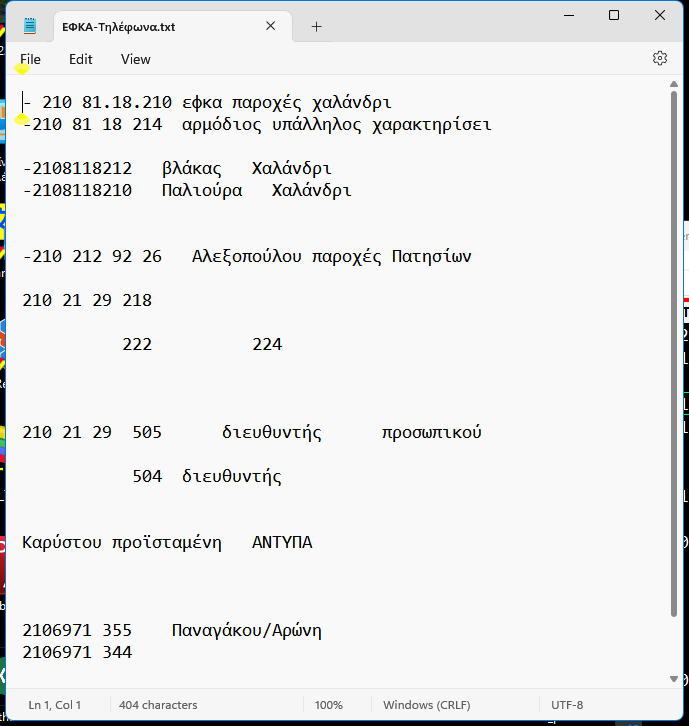
Task: Minimize the Notepad window
Action: click(x=569, y=15)
